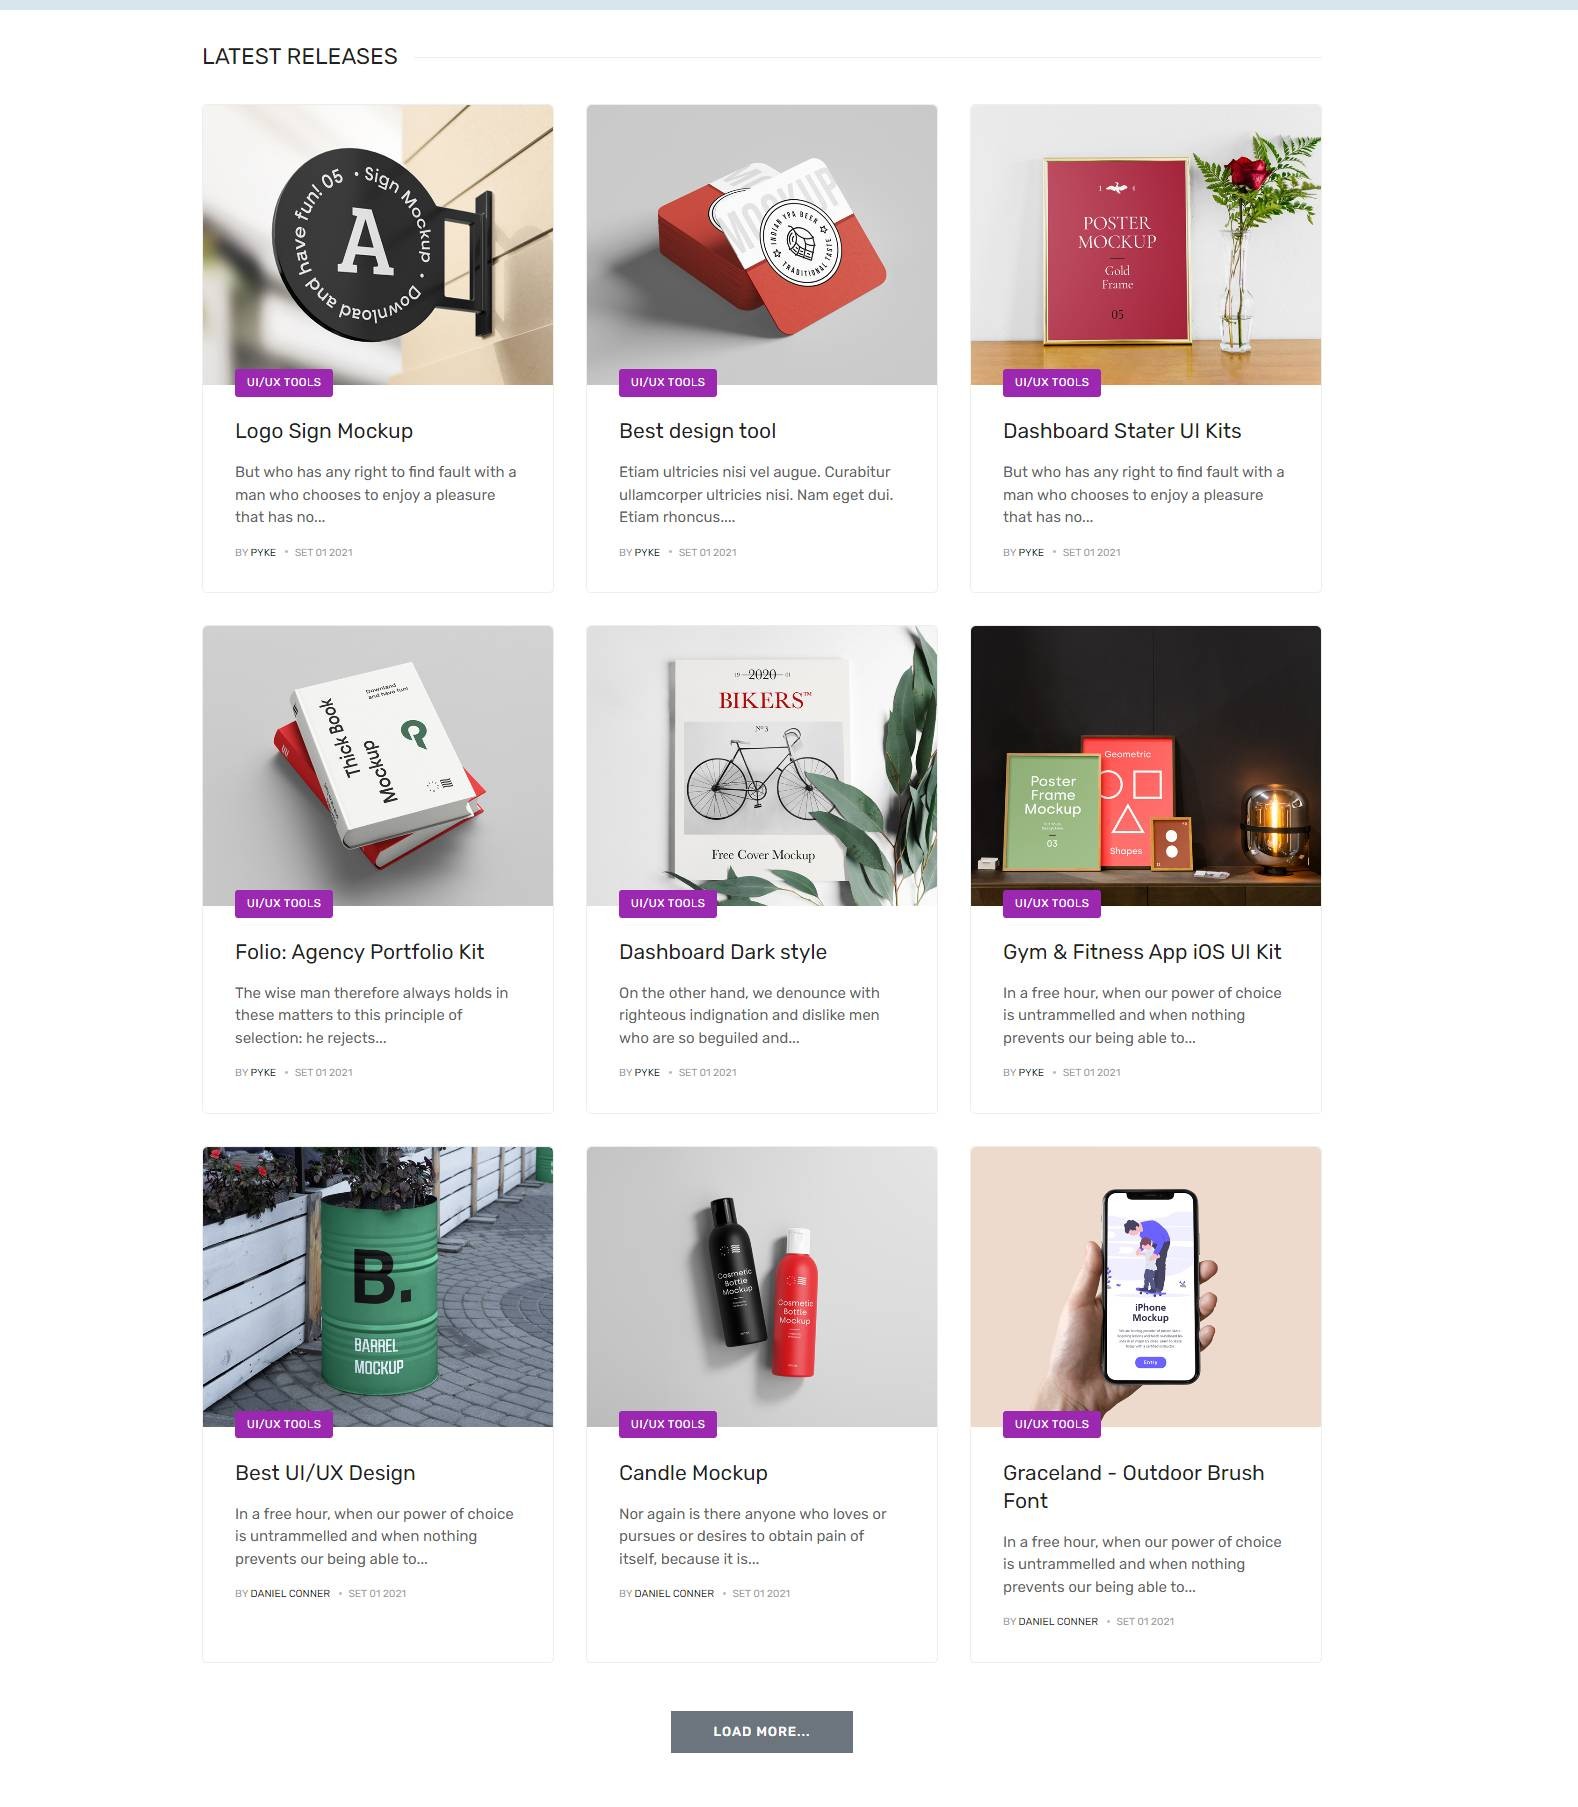Click UI/UX Tools tag on Best UI/UX Design card

pyautogui.click(x=284, y=1424)
